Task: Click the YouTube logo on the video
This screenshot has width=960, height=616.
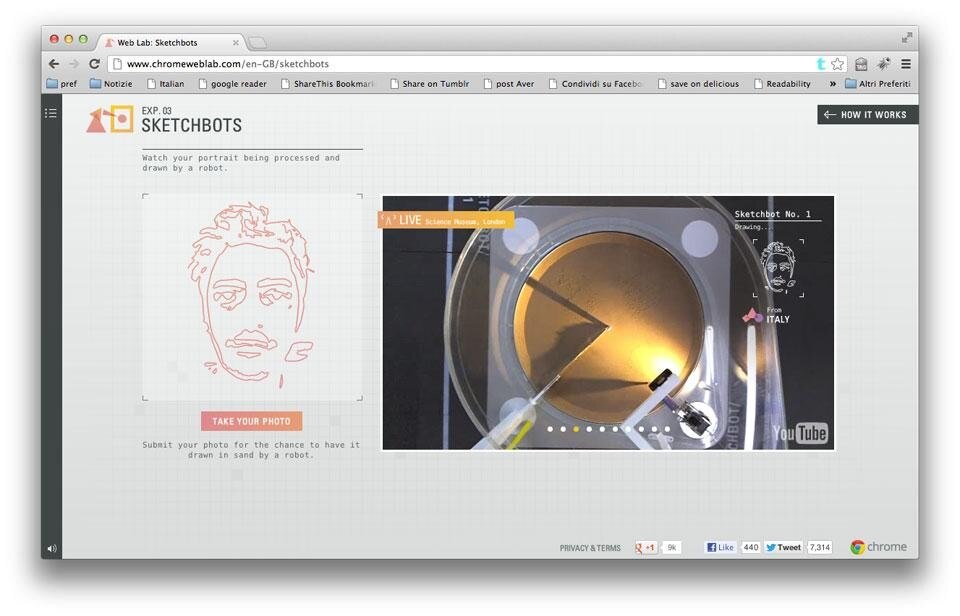Action: (800, 433)
